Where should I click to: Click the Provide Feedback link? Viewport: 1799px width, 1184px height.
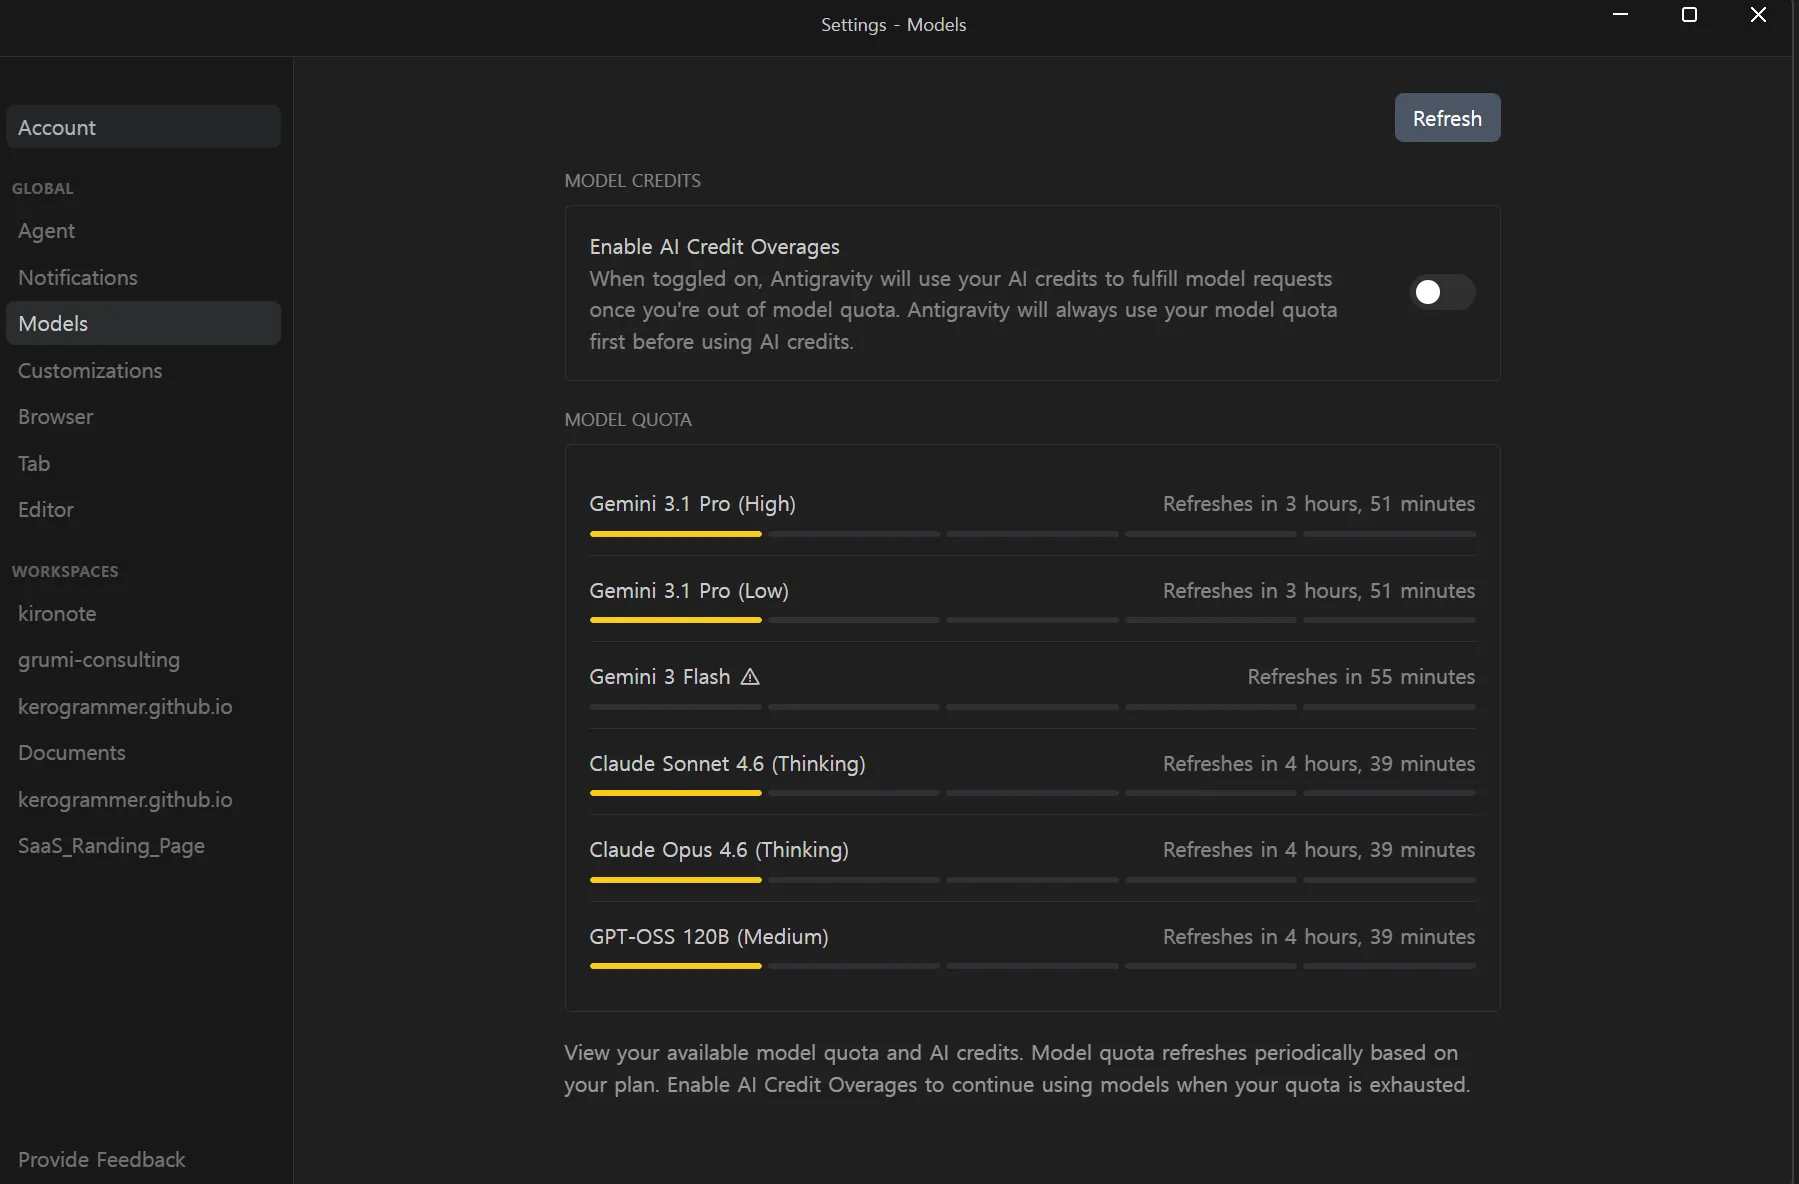tap(102, 1160)
